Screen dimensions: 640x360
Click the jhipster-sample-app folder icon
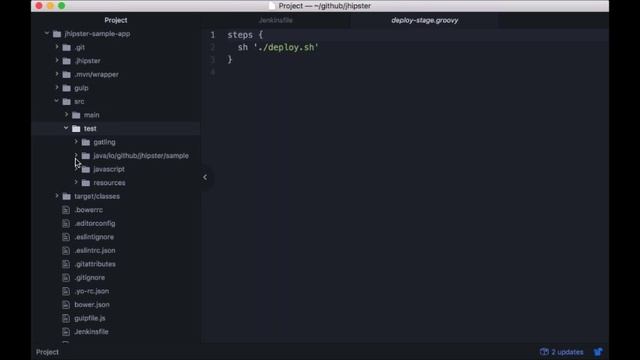coord(57,34)
